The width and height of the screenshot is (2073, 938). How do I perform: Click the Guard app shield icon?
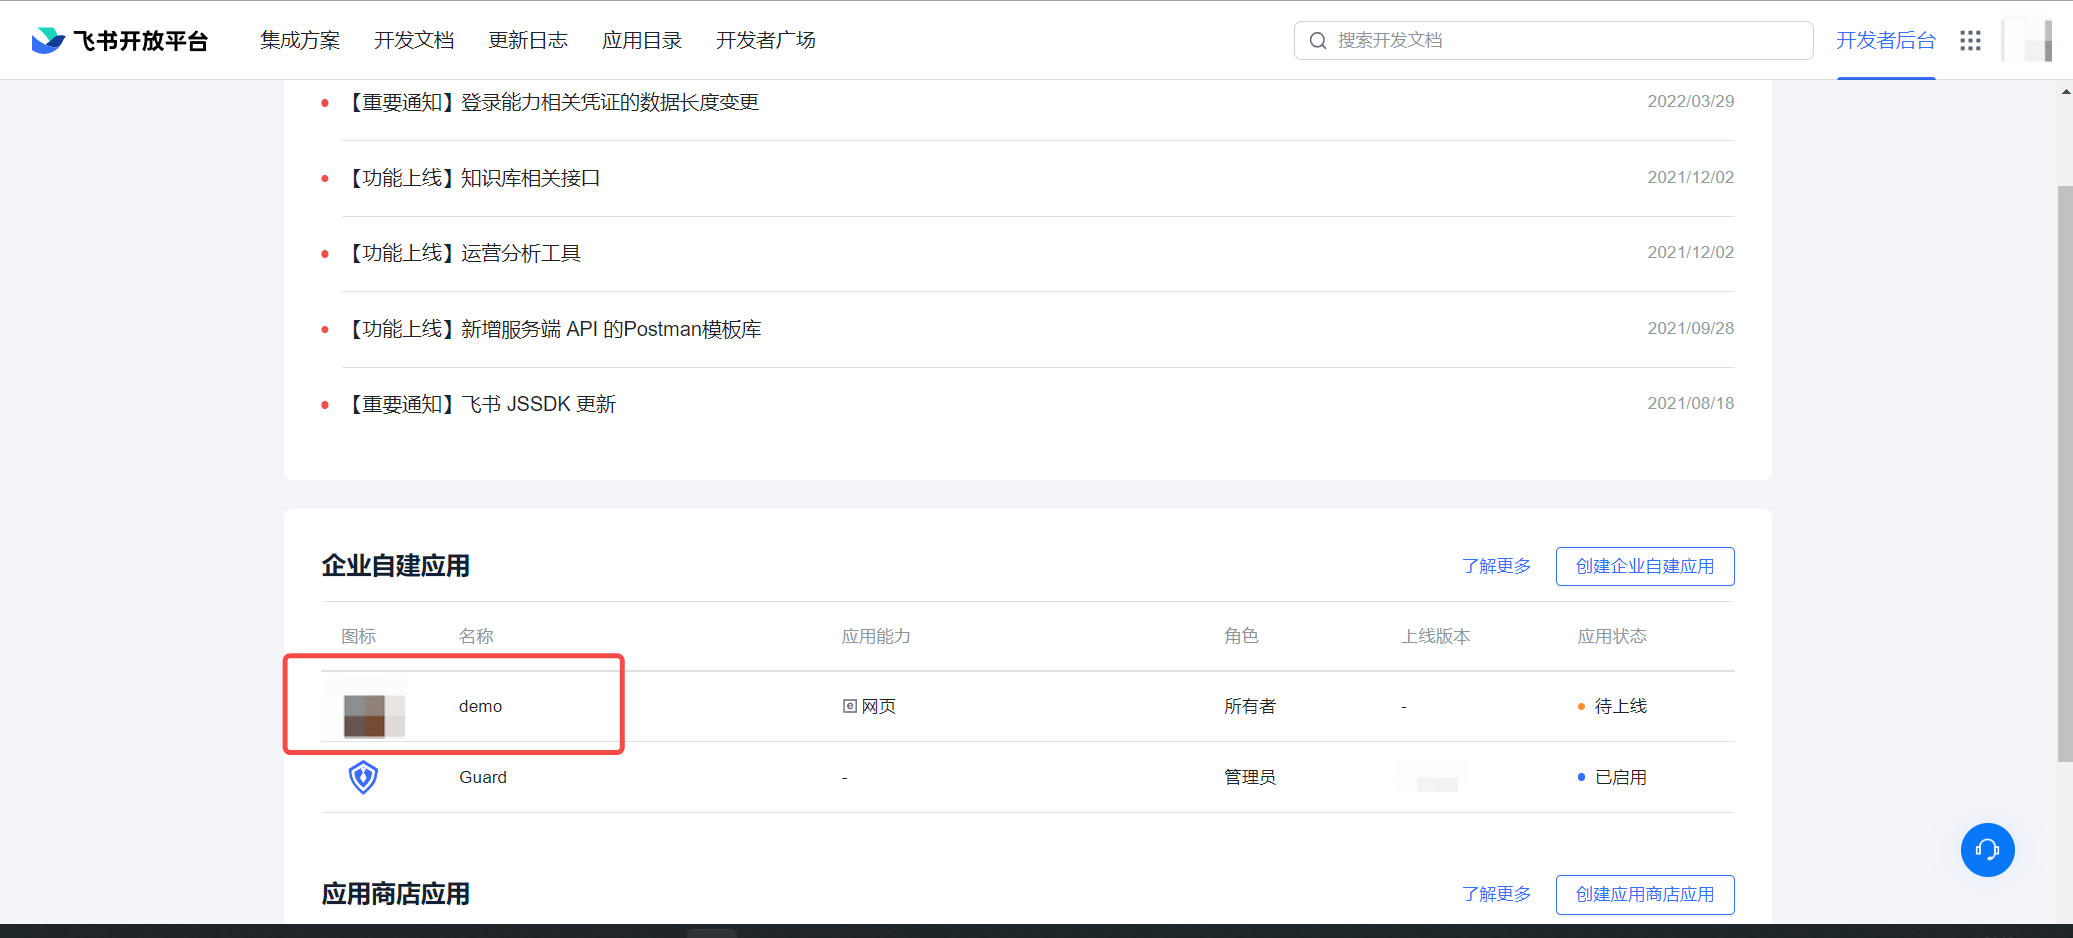click(363, 777)
